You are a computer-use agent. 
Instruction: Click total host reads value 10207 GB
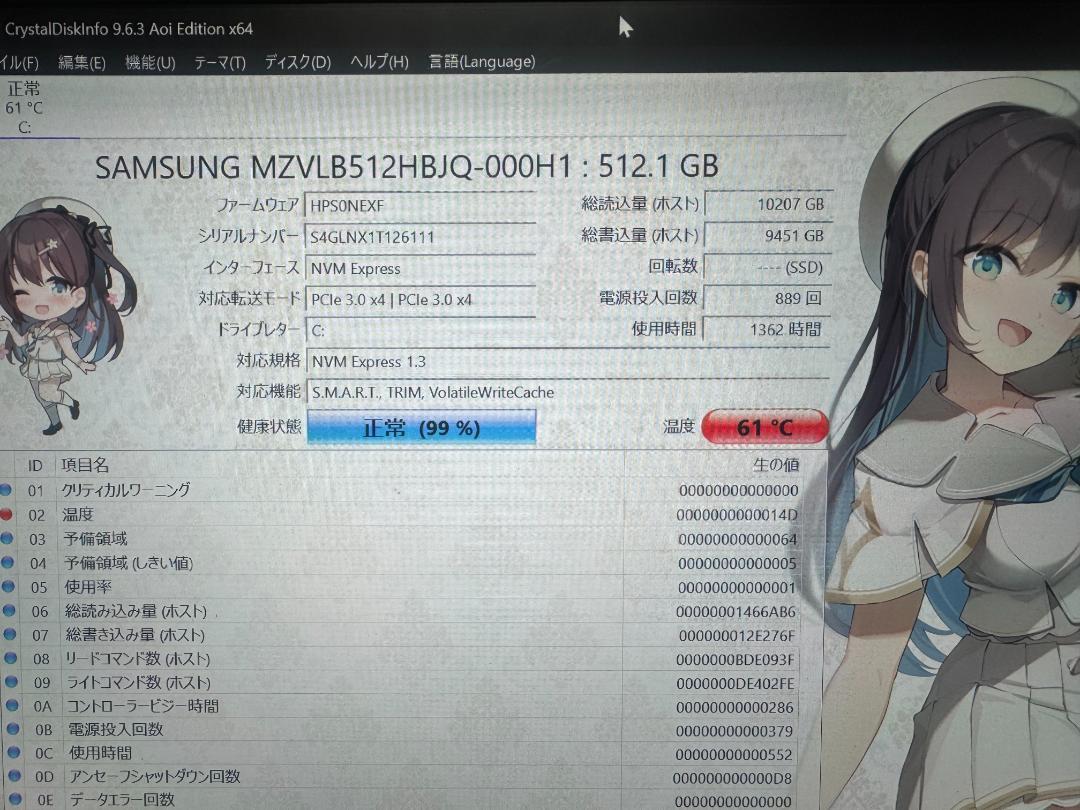pyautogui.click(x=768, y=204)
